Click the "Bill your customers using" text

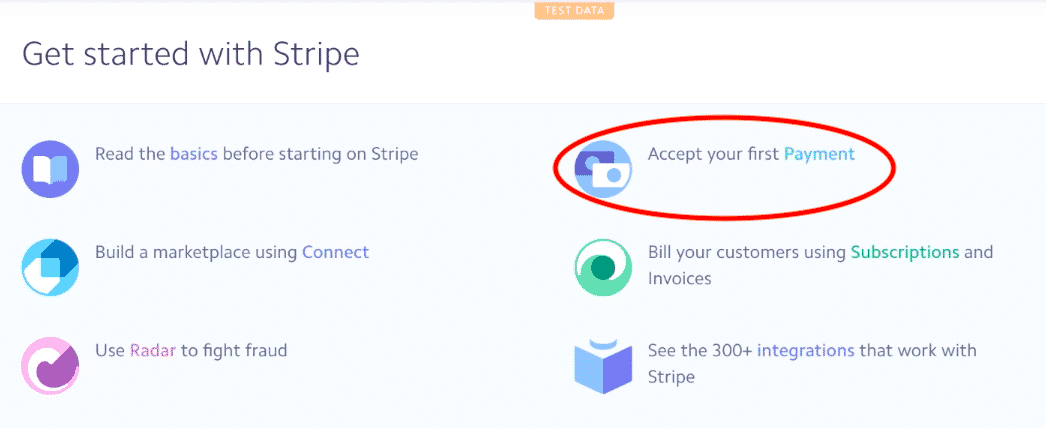tap(746, 252)
